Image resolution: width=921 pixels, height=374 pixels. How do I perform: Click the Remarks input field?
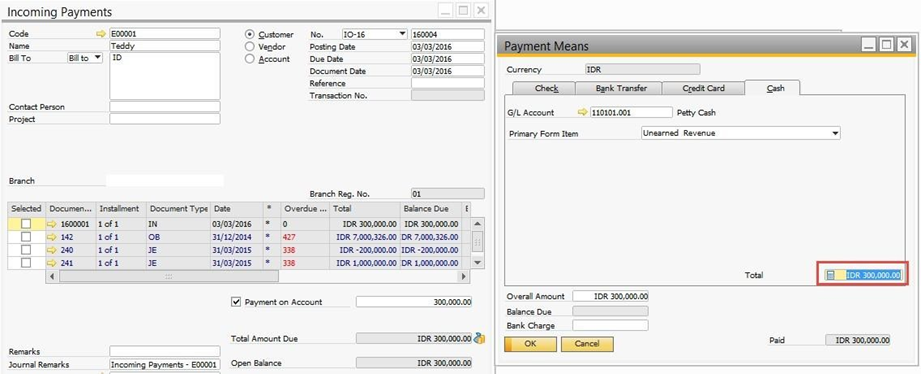[x=165, y=352]
